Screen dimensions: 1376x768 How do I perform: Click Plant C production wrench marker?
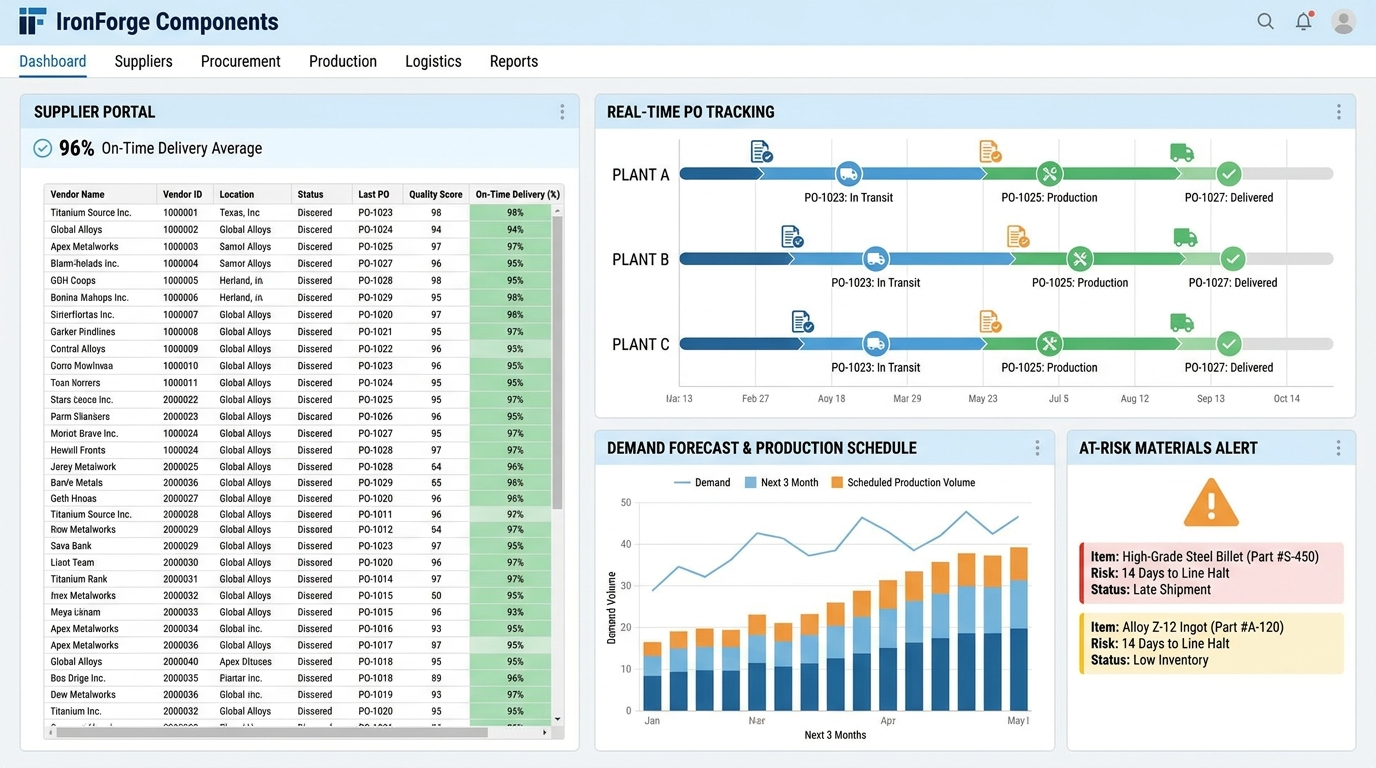(x=1049, y=344)
